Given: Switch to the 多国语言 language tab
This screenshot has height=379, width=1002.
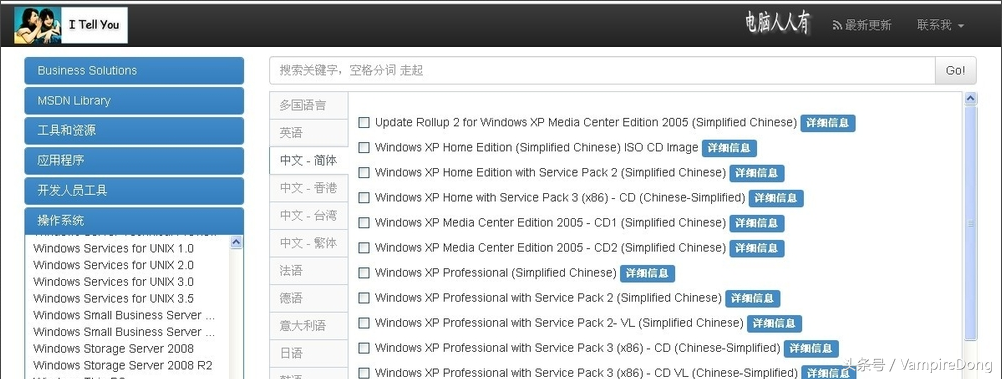Looking at the screenshot, I should 309,105.
